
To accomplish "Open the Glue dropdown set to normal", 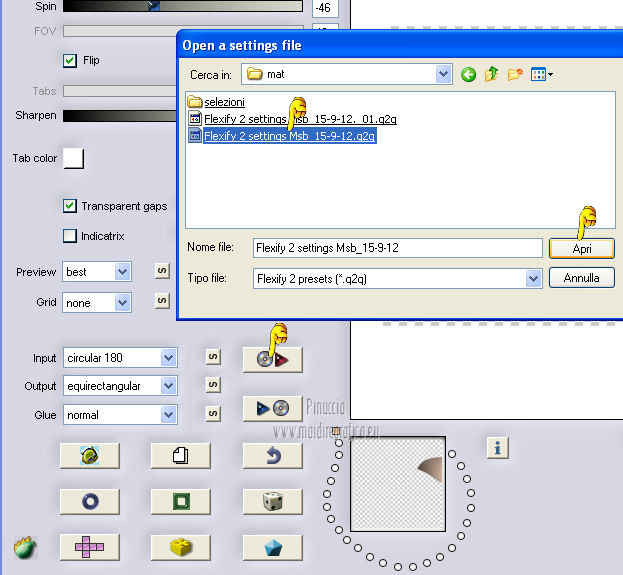I will point(120,415).
